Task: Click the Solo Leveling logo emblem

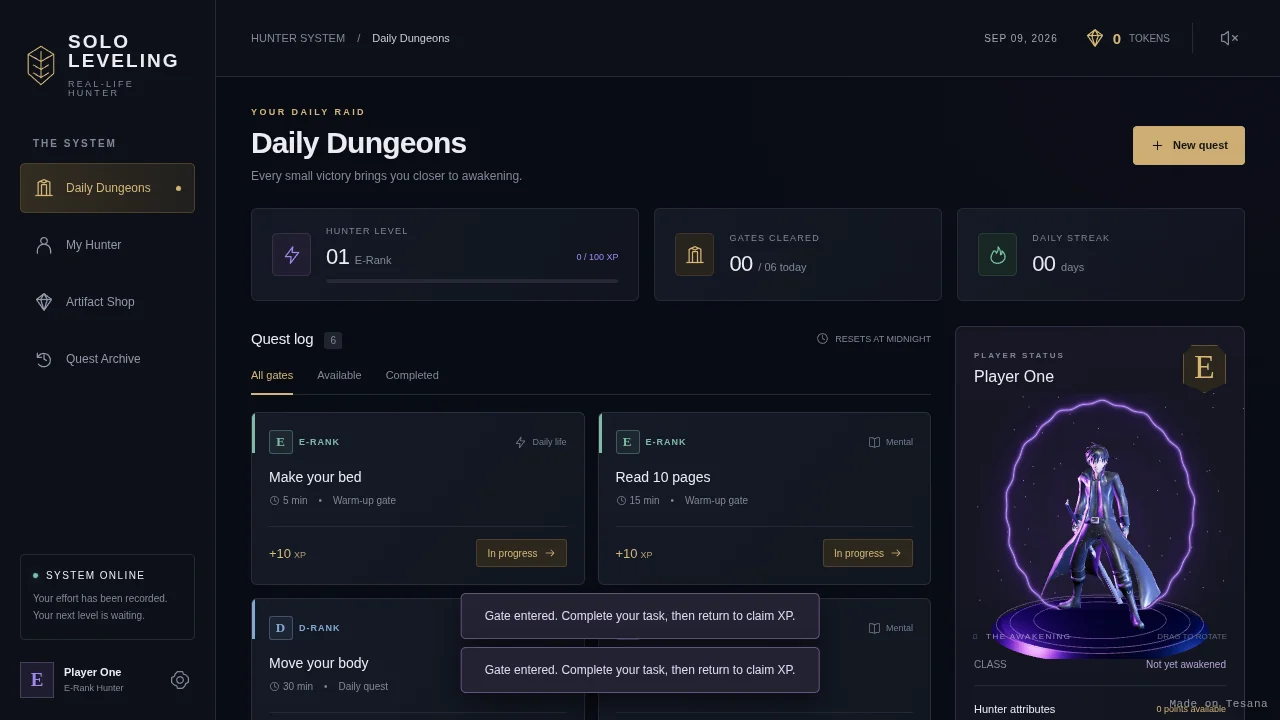Action: 40,65
